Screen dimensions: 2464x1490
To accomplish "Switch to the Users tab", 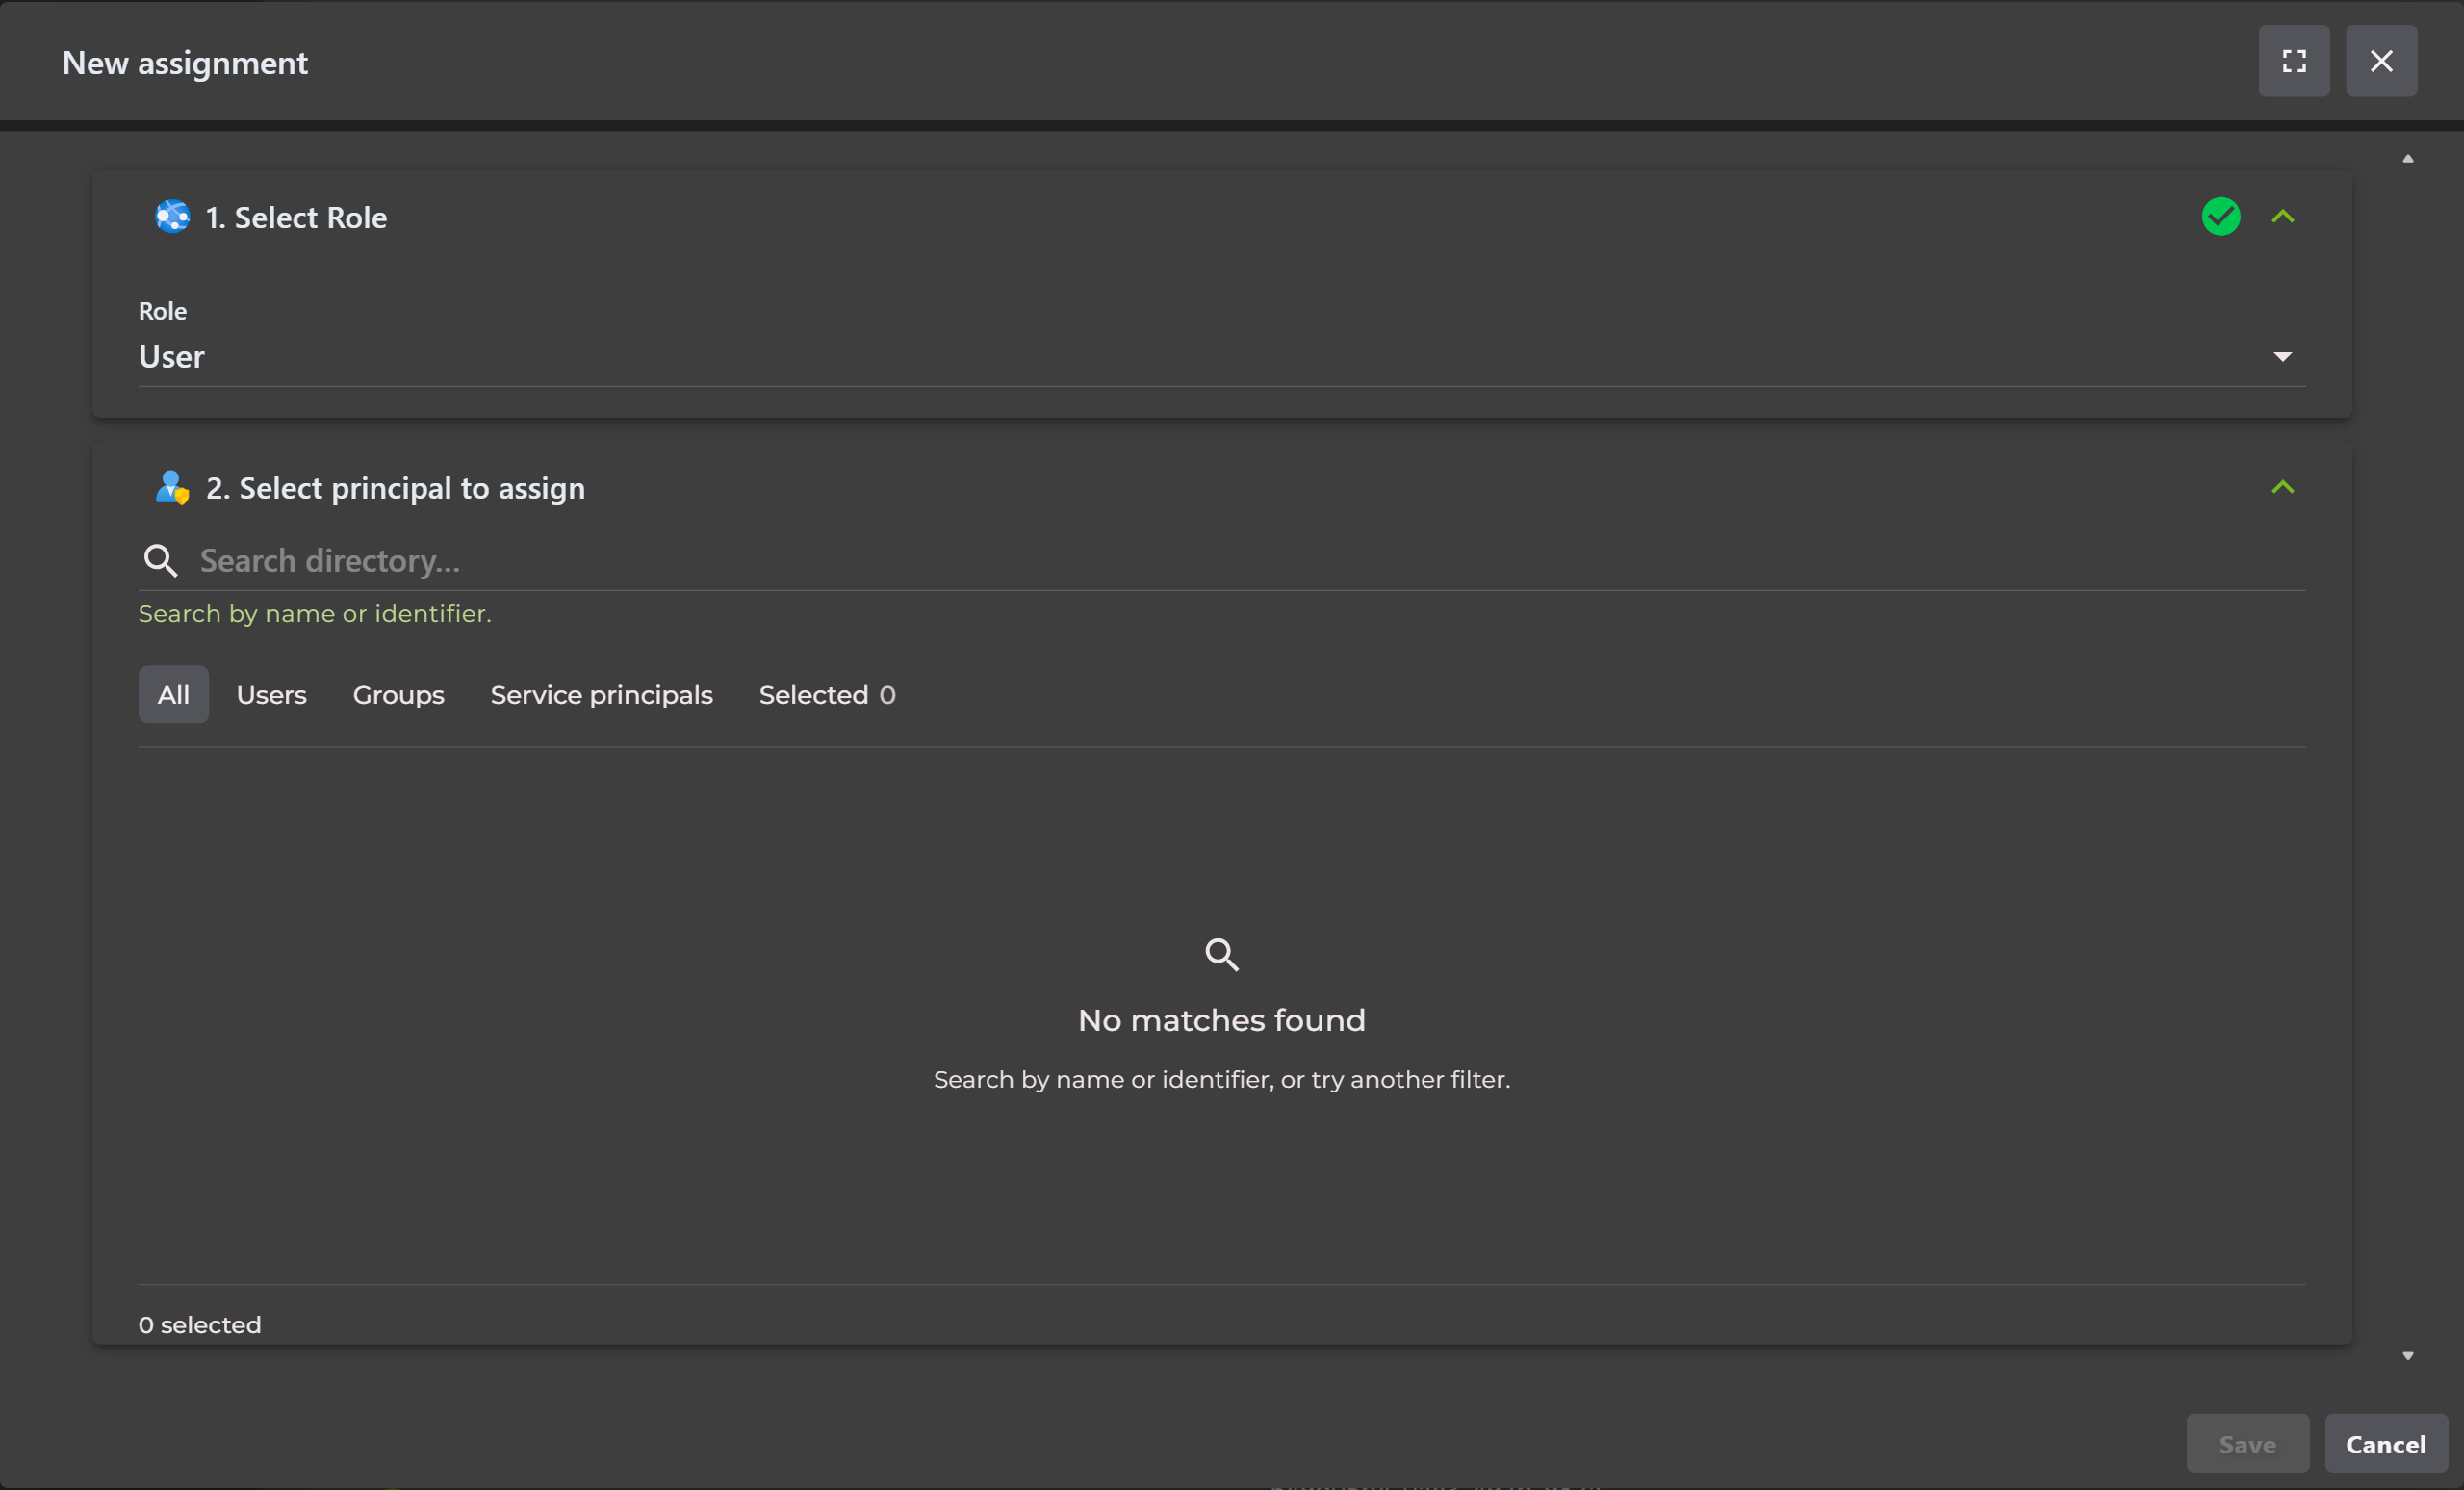I will [271, 694].
